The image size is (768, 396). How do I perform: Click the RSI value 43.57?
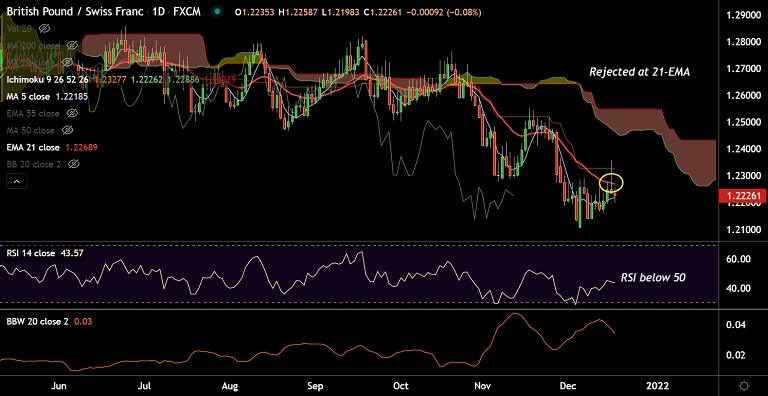pos(71,254)
